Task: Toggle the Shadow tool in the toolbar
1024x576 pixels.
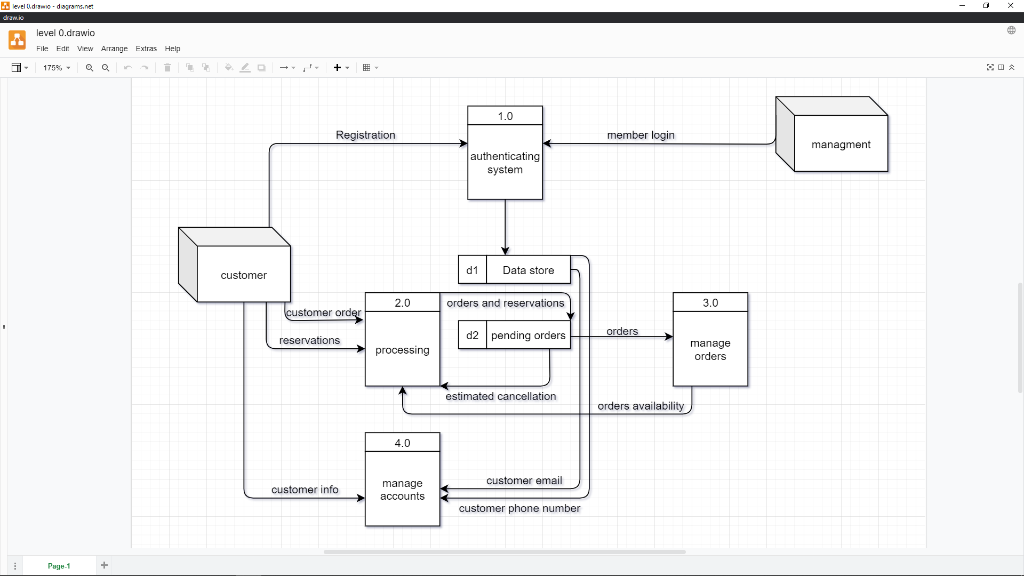Action: pyautogui.click(x=262, y=67)
